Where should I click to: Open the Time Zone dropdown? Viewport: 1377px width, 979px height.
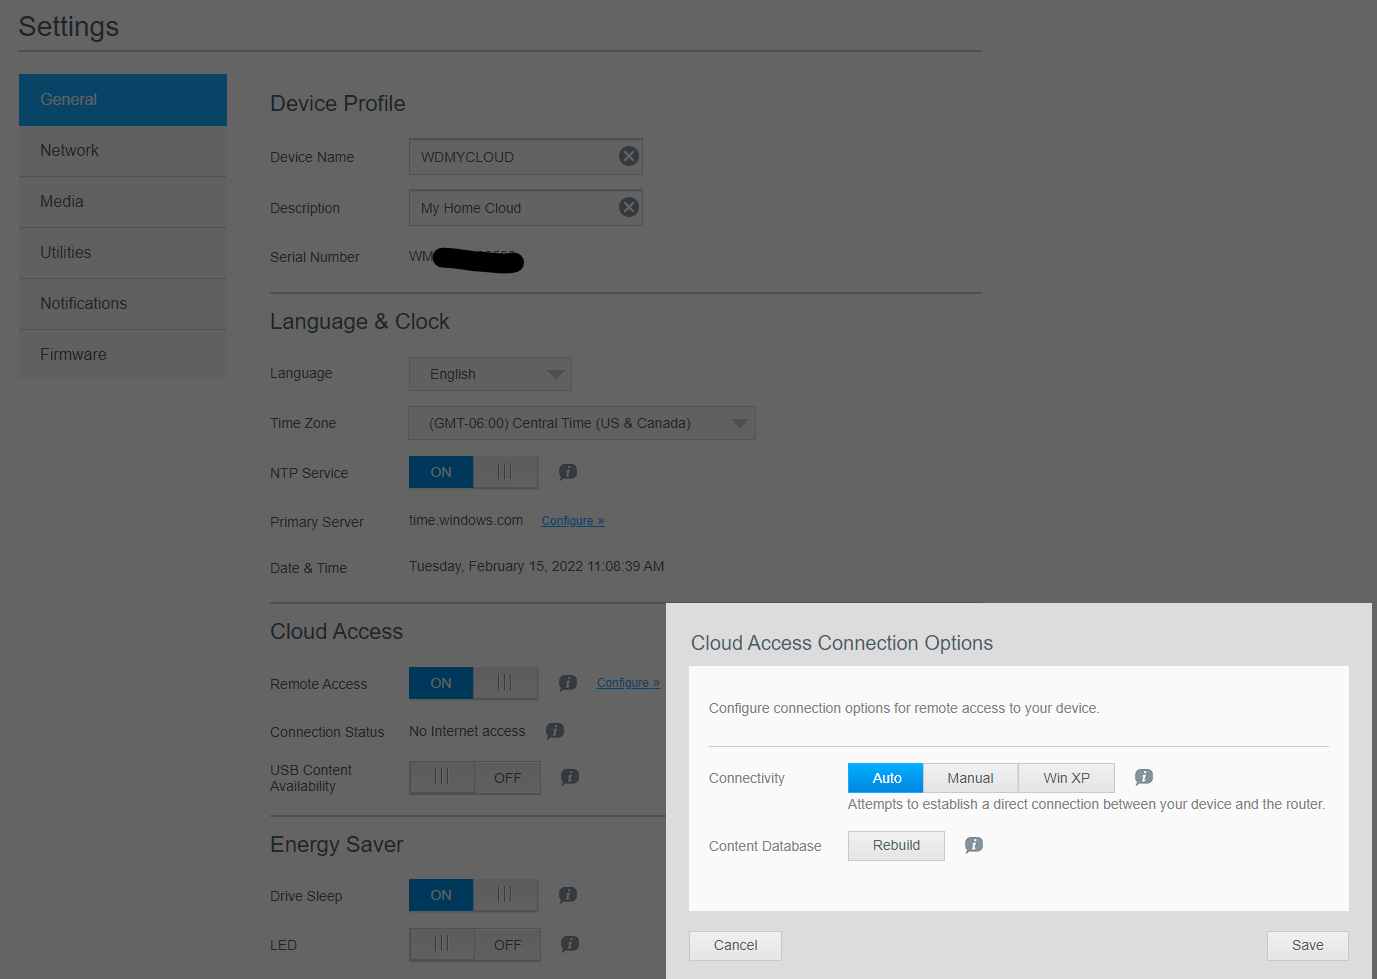coord(582,423)
